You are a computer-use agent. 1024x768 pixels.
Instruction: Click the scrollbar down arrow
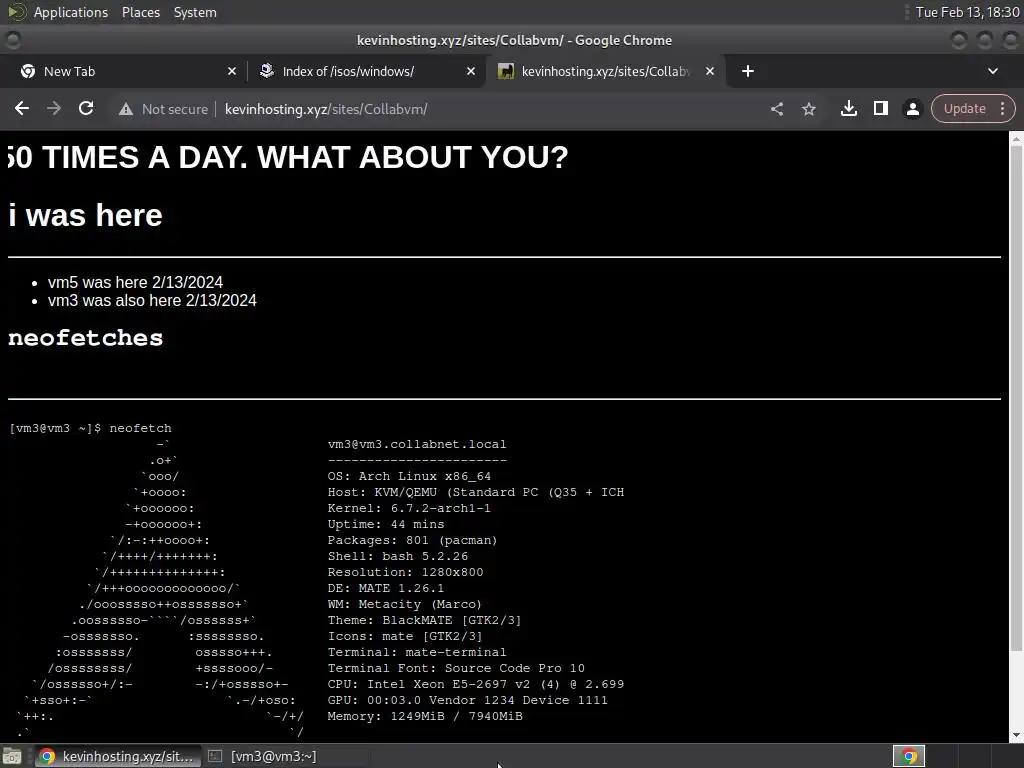(x=1016, y=735)
